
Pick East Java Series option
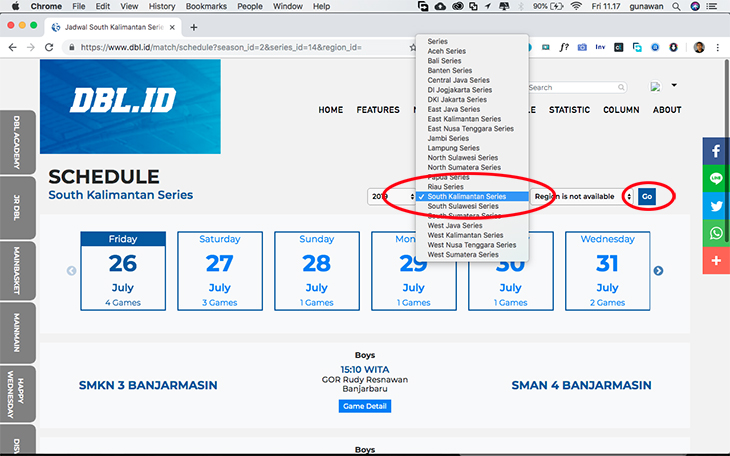point(453,109)
